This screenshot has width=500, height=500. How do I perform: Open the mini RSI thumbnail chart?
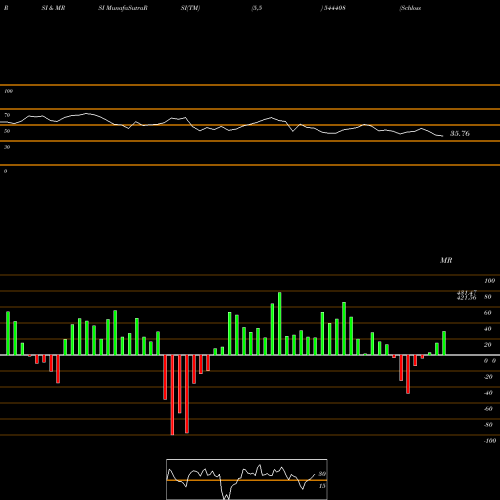click(x=247, y=479)
